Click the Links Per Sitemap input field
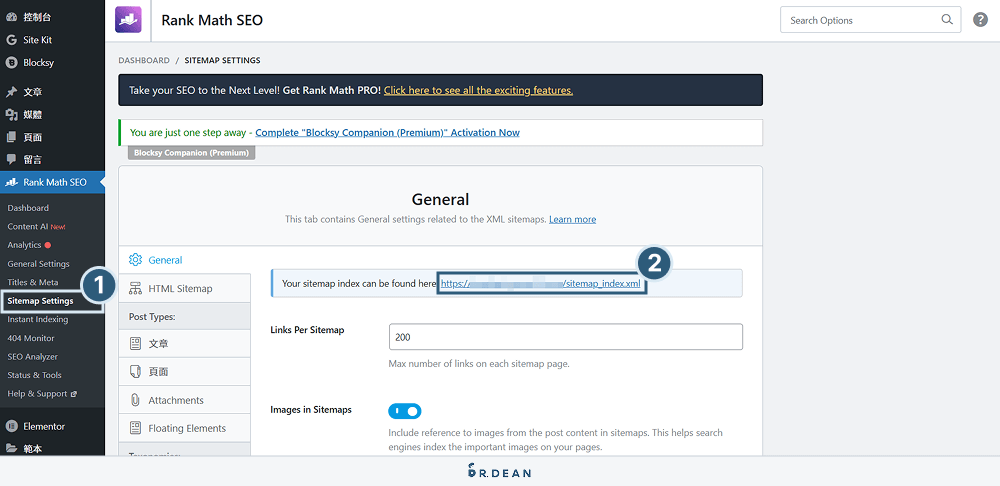The height and width of the screenshot is (486, 1000). point(566,337)
